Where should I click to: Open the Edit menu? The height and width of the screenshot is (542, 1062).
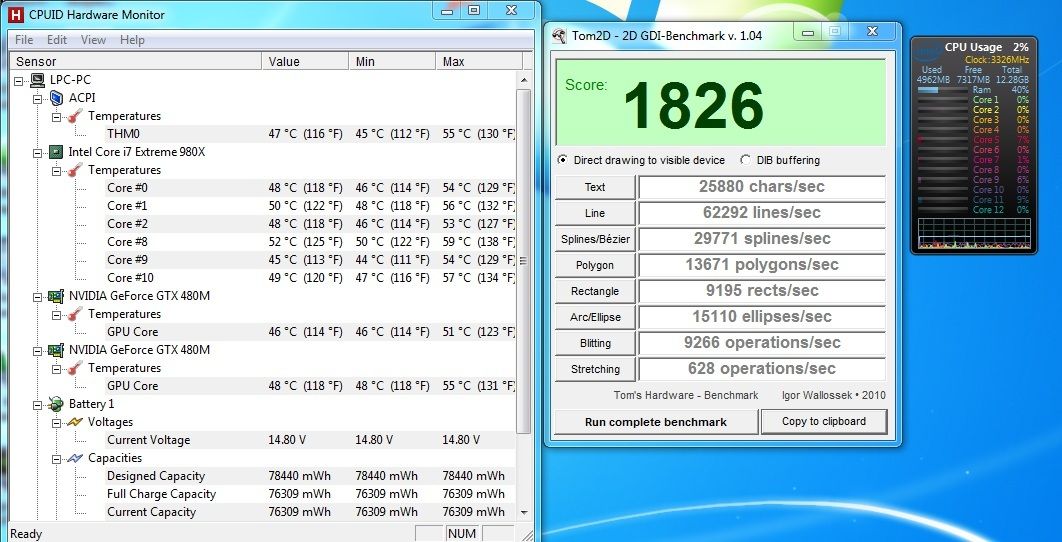[x=57, y=40]
